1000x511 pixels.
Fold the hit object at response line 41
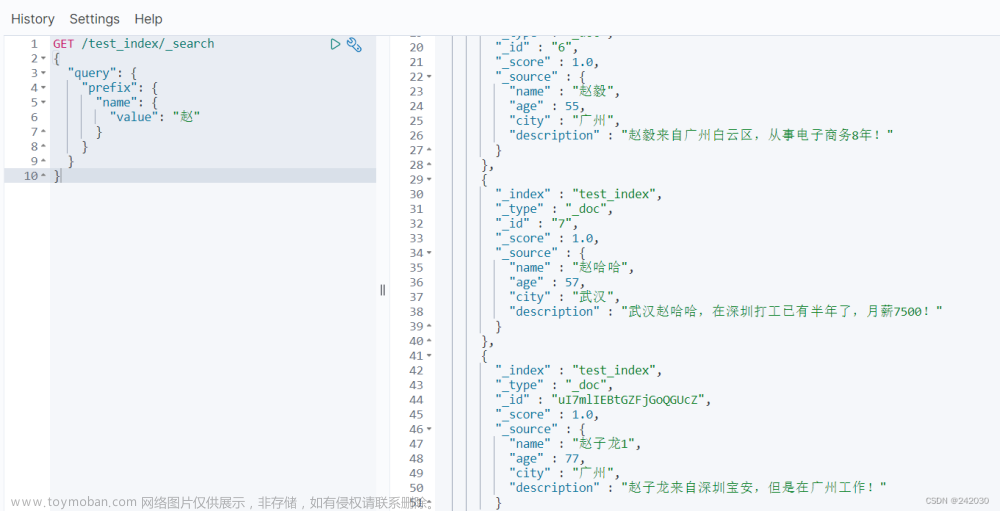[x=429, y=355]
